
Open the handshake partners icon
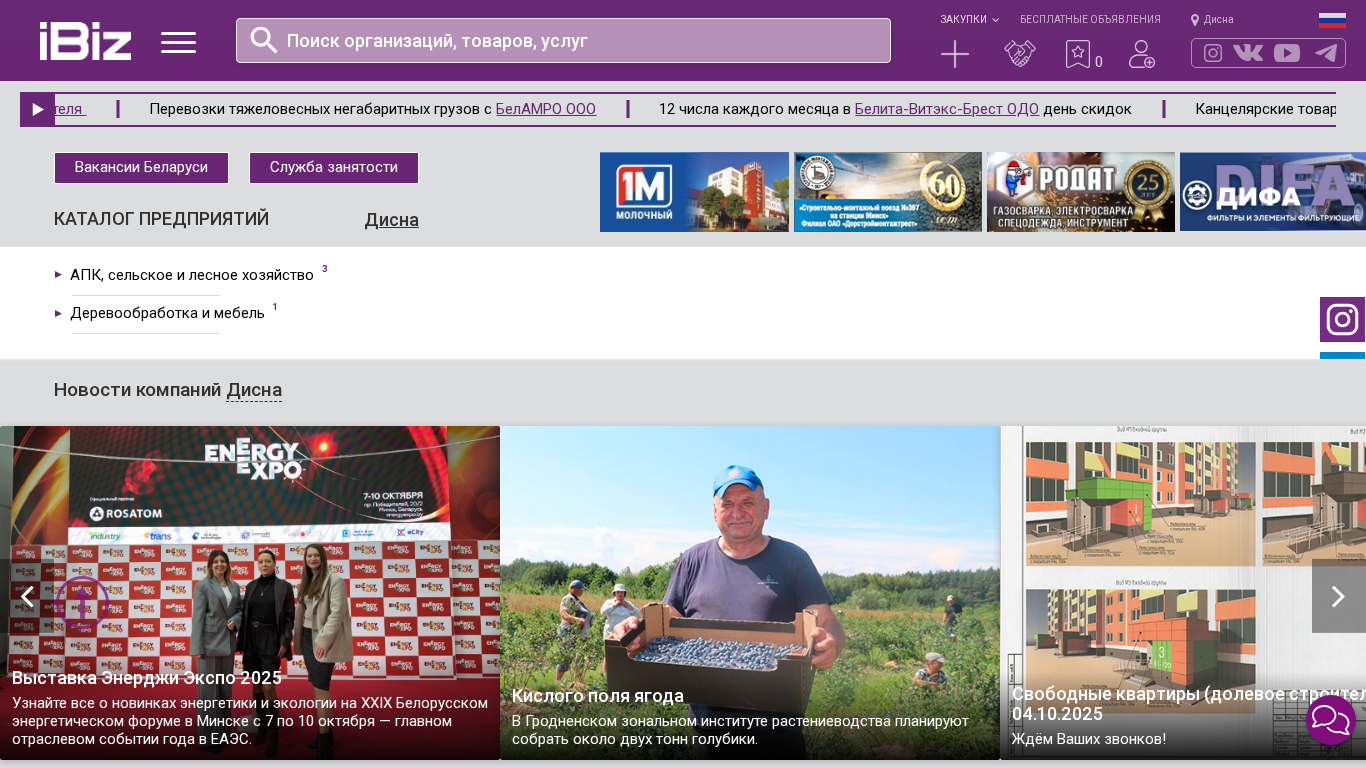(1019, 54)
